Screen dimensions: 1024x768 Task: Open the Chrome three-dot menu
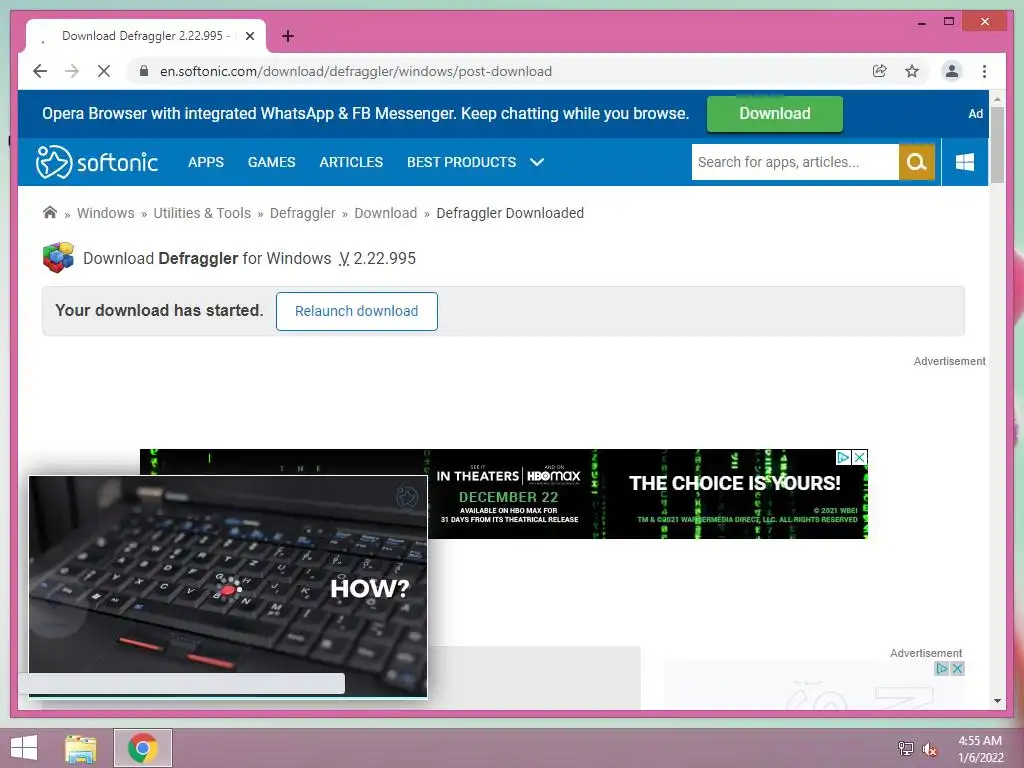[x=984, y=71]
